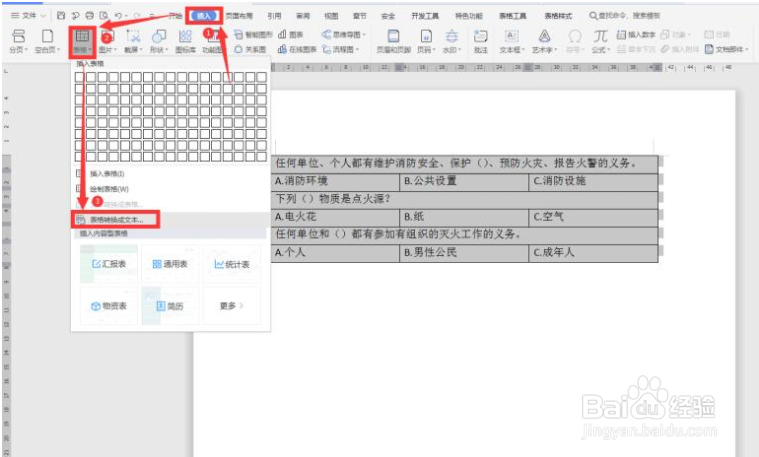
Task: Open the 文档部件 document parts dropdown
Action: coord(727,49)
